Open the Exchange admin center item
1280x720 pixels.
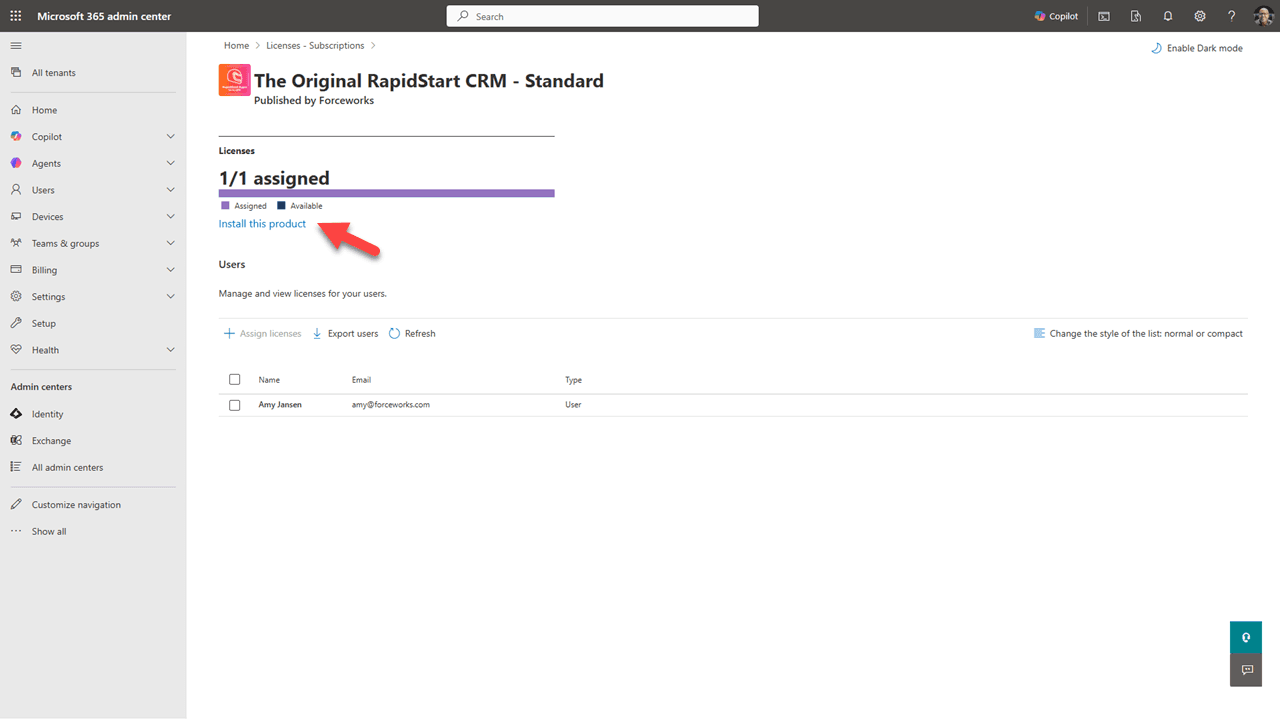point(51,441)
